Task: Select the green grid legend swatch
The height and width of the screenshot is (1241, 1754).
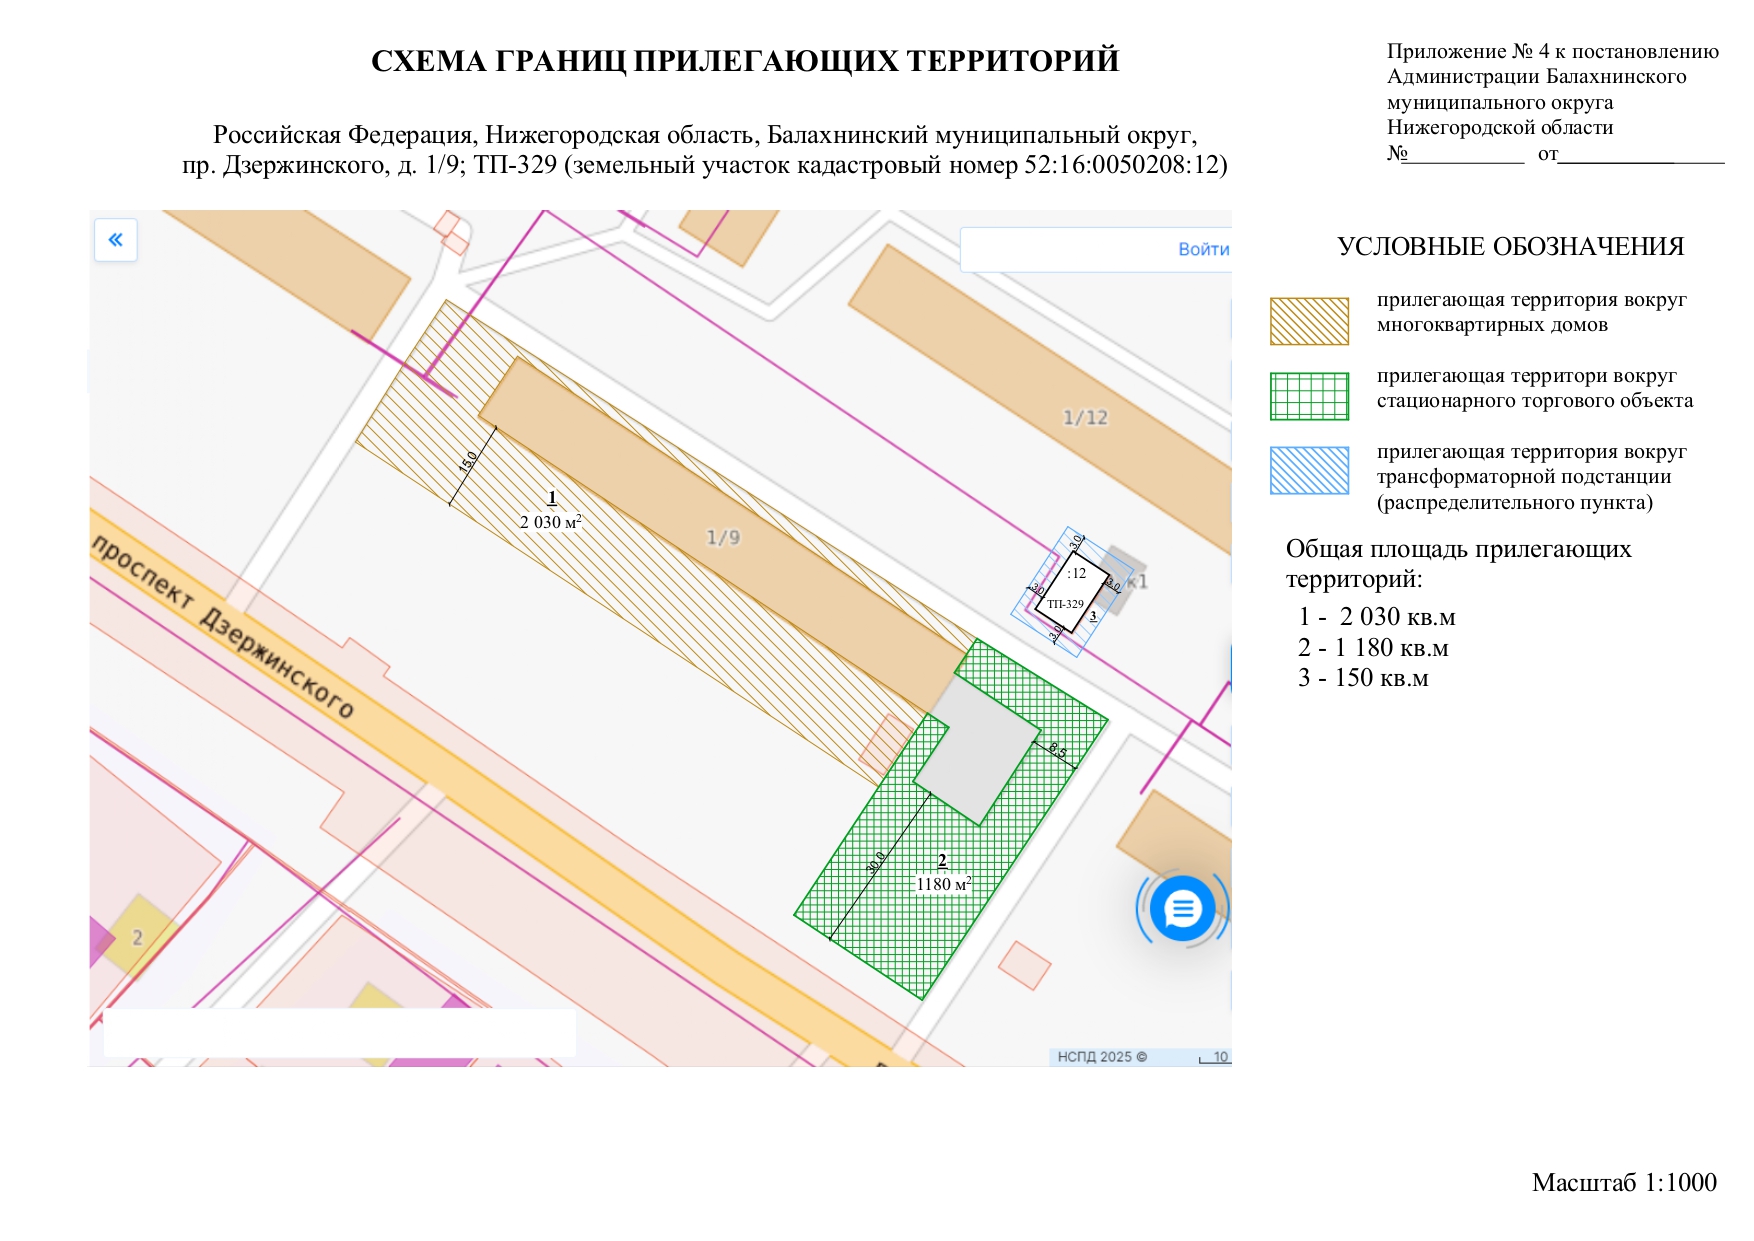Action: click(x=1309, y=397)
